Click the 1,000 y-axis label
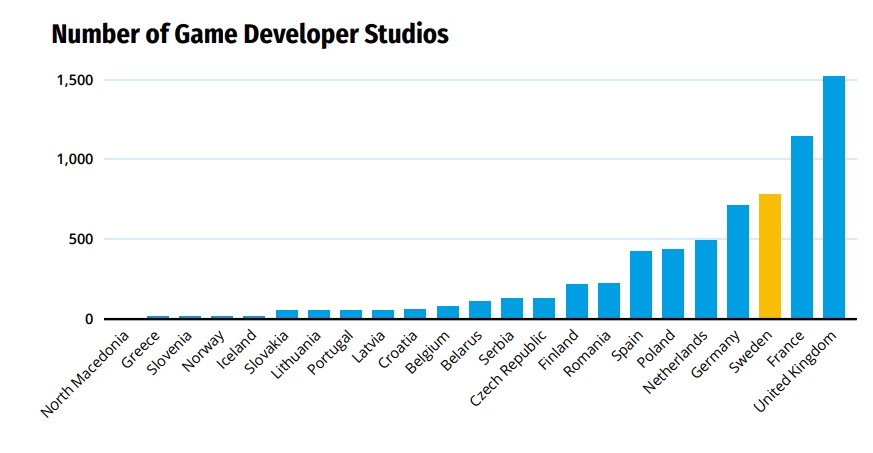 [75, 160]
